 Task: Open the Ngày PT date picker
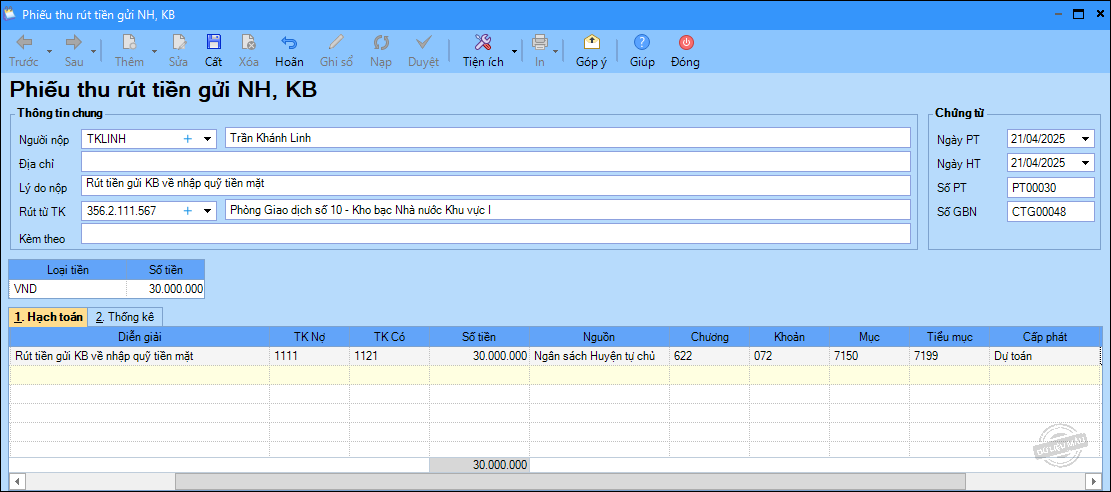click(x=1086, y=139)
